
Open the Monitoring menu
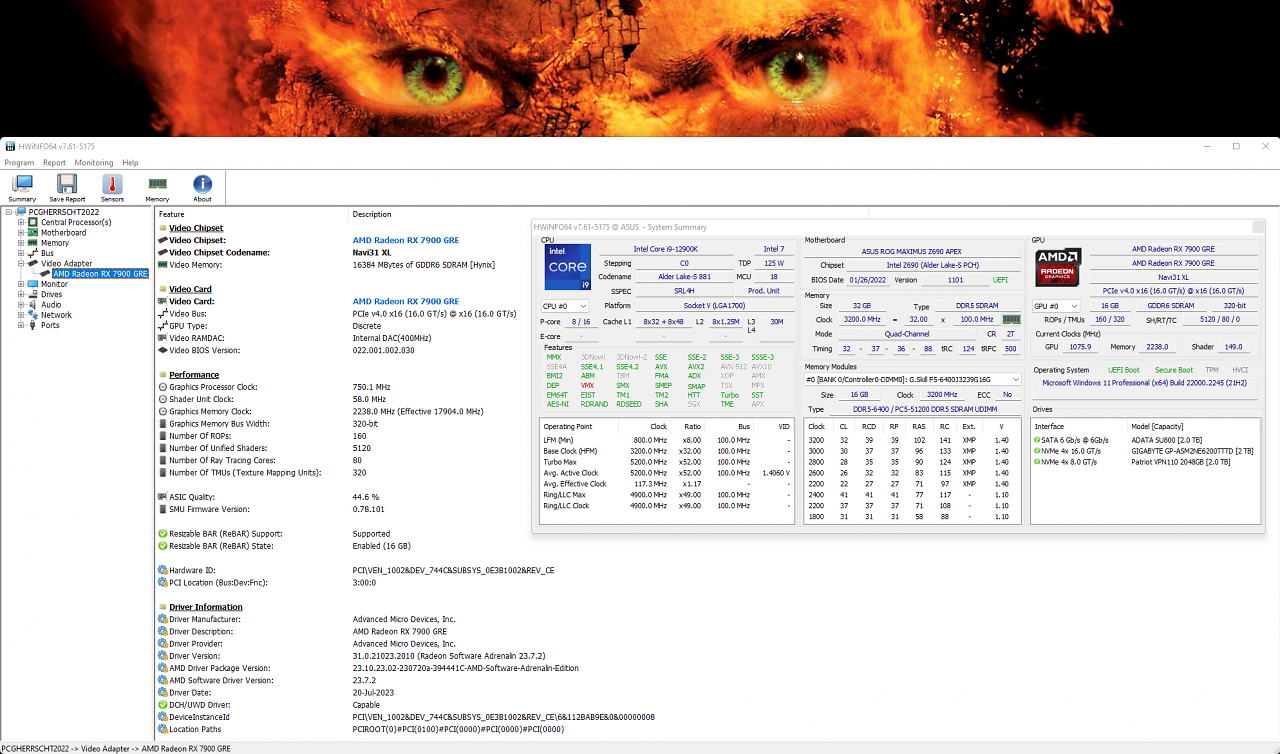(94, 163)
